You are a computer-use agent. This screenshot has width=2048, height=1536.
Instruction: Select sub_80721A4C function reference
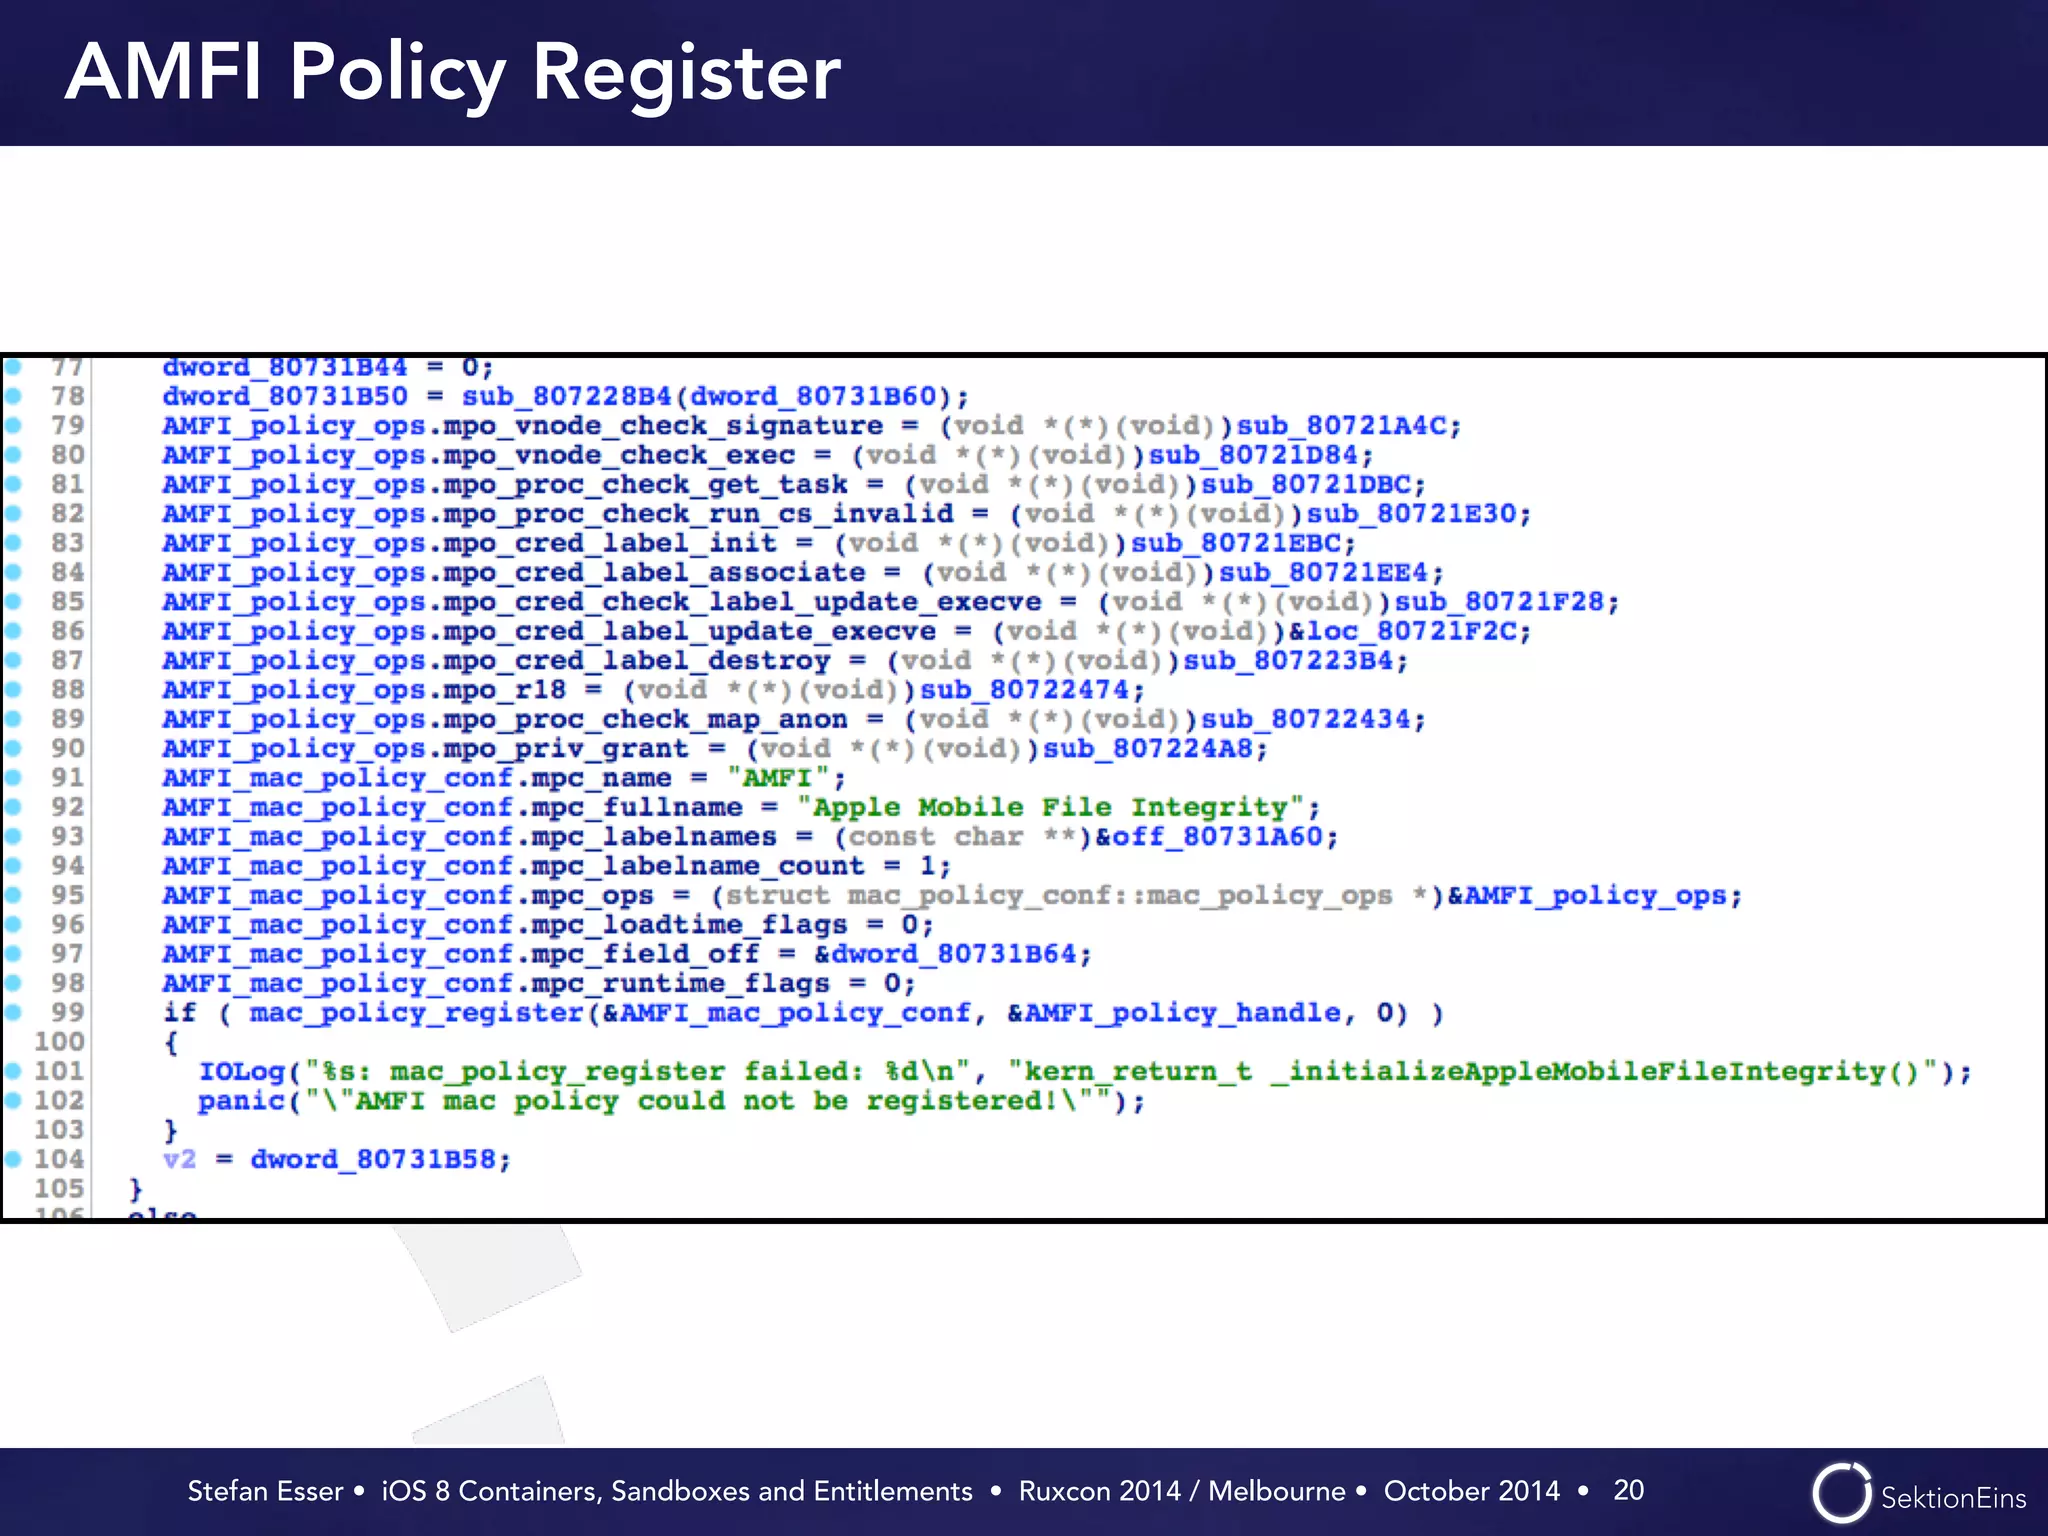(x=1341, y=426)
